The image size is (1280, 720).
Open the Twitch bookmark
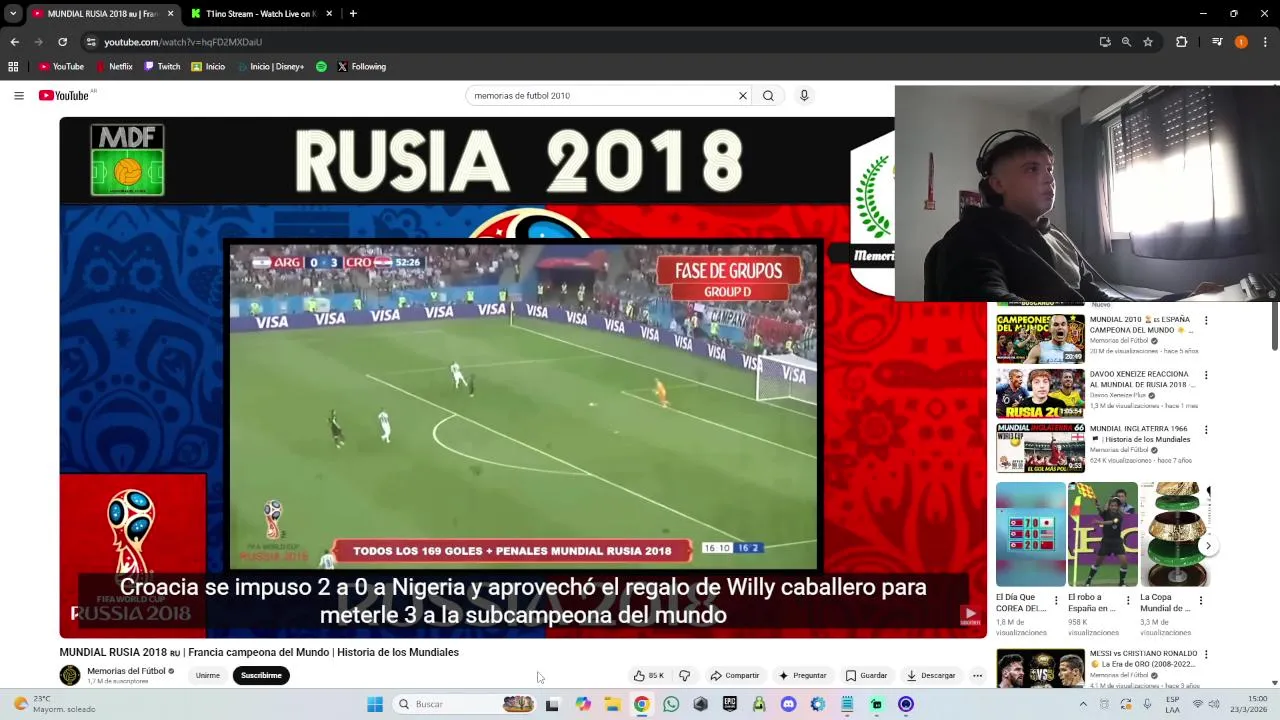[x=162, y=67]
